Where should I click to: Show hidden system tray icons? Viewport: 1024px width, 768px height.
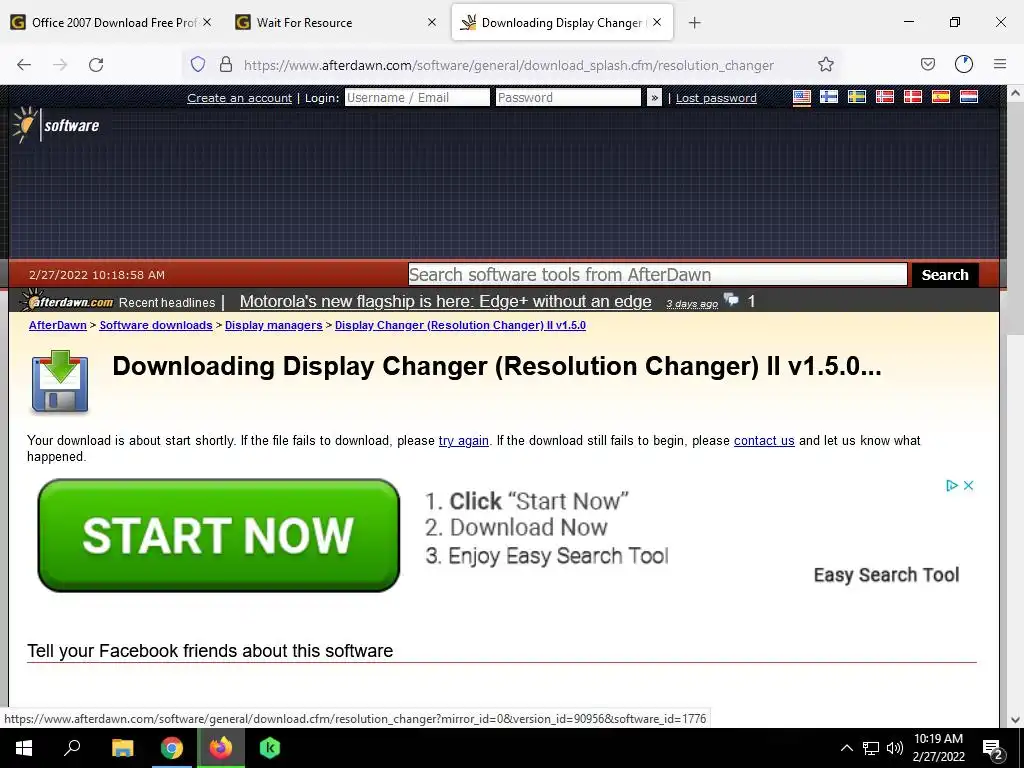(846, 748)
